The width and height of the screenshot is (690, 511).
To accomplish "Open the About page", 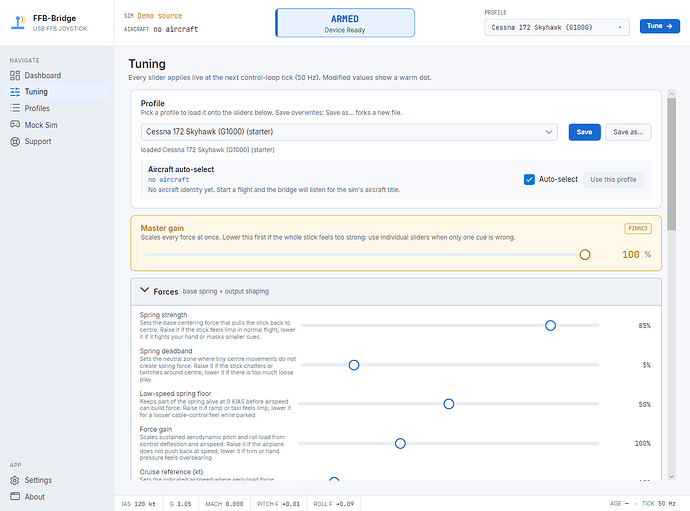I will coord(57,496).
